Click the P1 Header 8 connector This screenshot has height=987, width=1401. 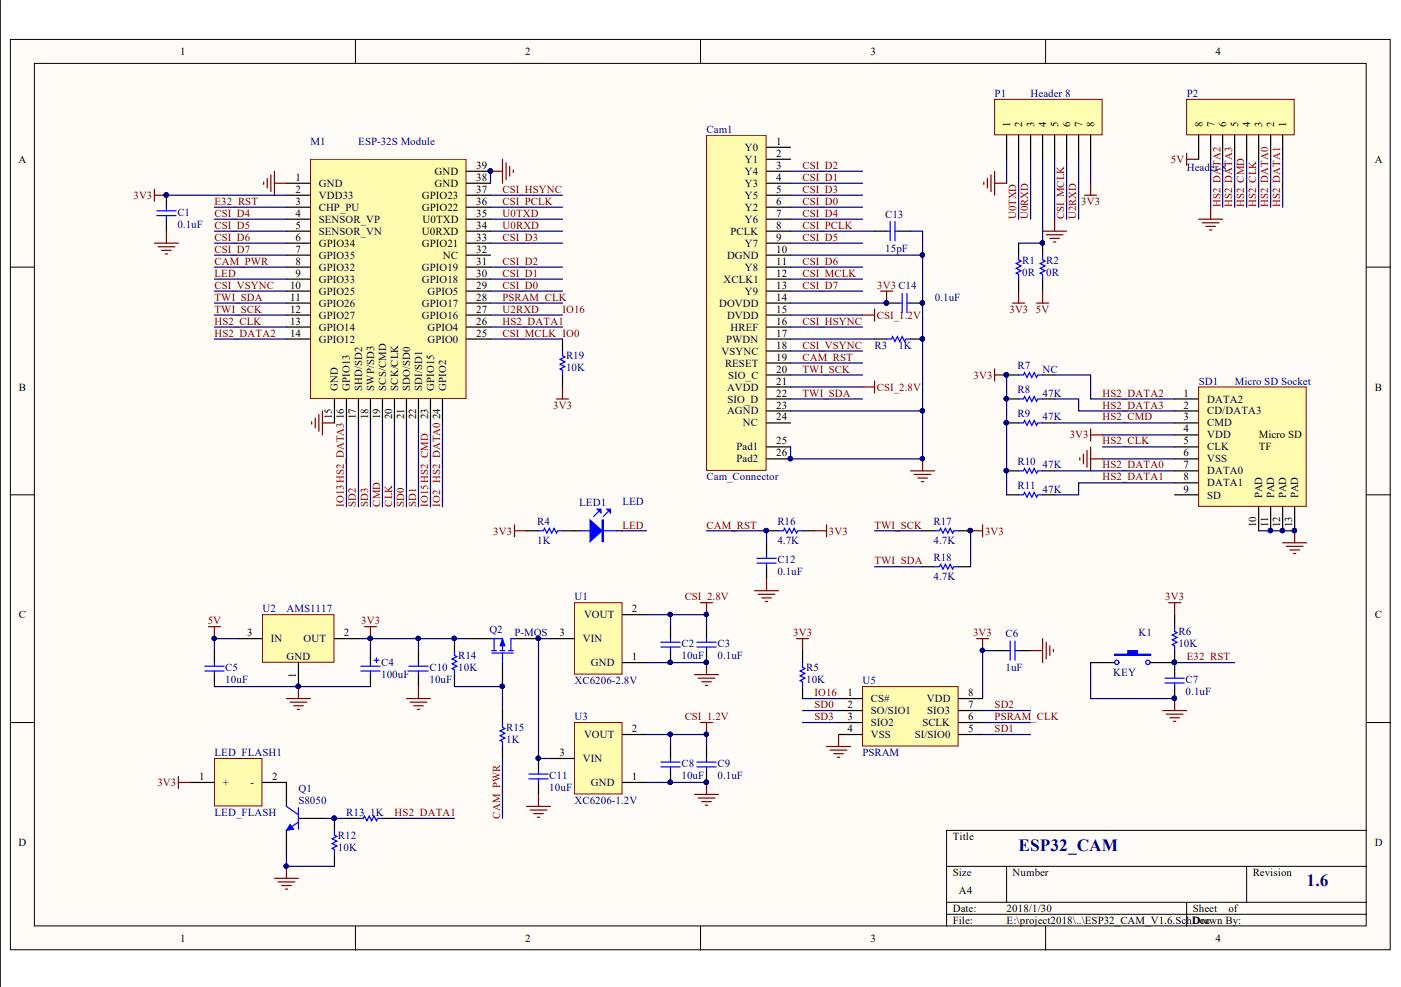1047,117
